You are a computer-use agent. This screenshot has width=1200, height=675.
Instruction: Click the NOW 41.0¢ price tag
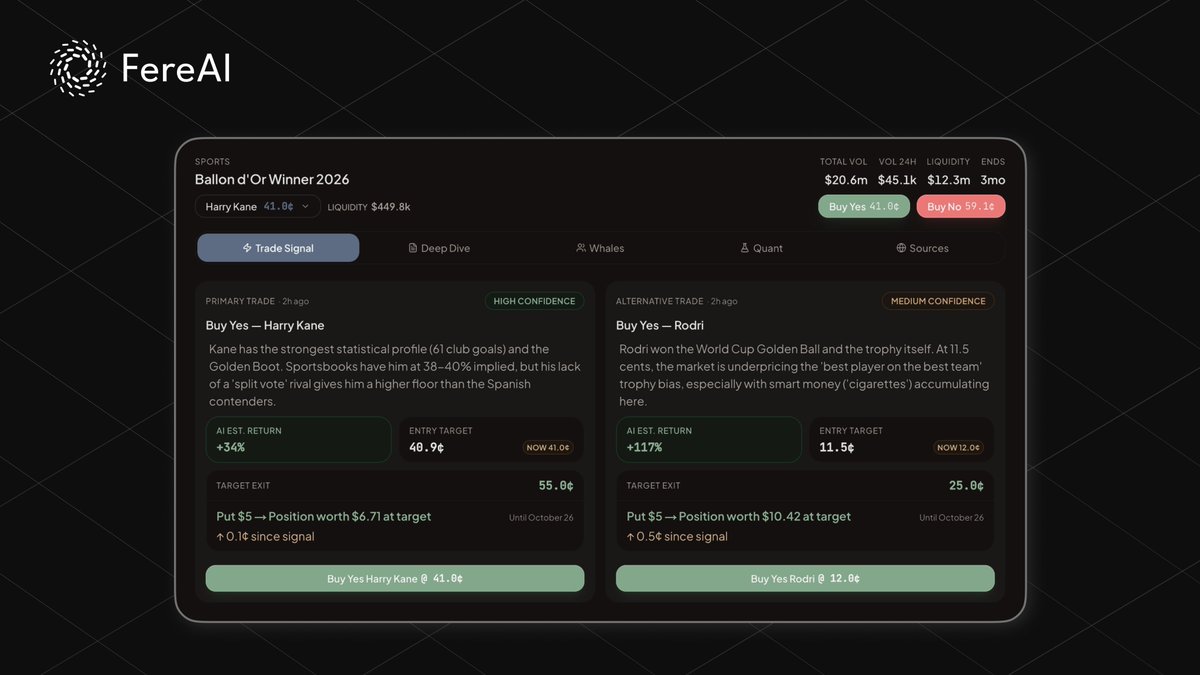548,448
